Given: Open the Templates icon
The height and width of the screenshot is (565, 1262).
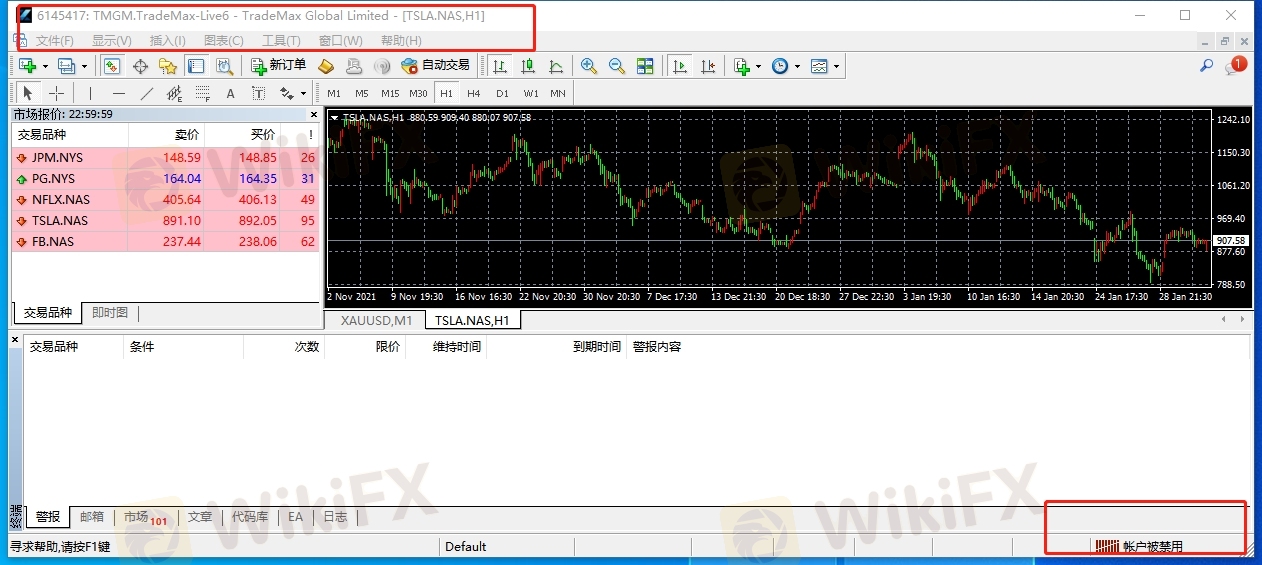Looking at the screenshot, I should point(819,66).
